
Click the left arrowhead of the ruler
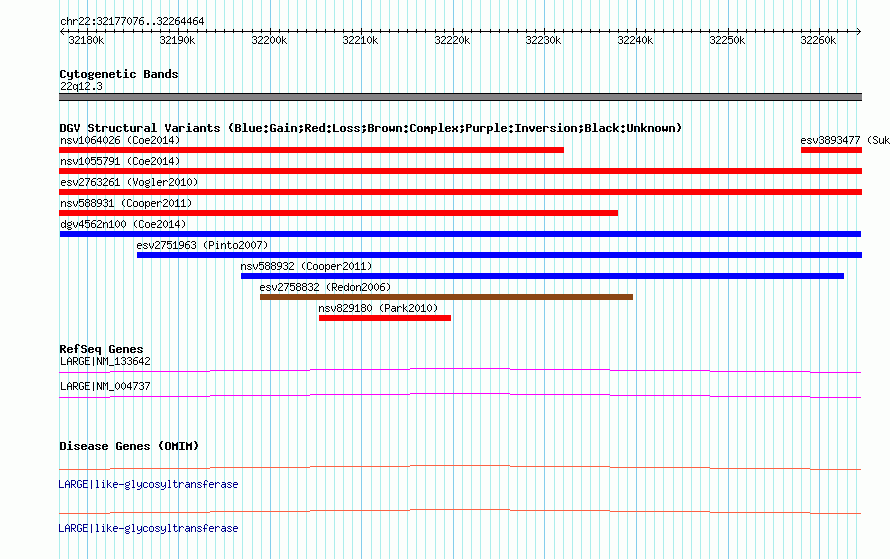(62, 32)
